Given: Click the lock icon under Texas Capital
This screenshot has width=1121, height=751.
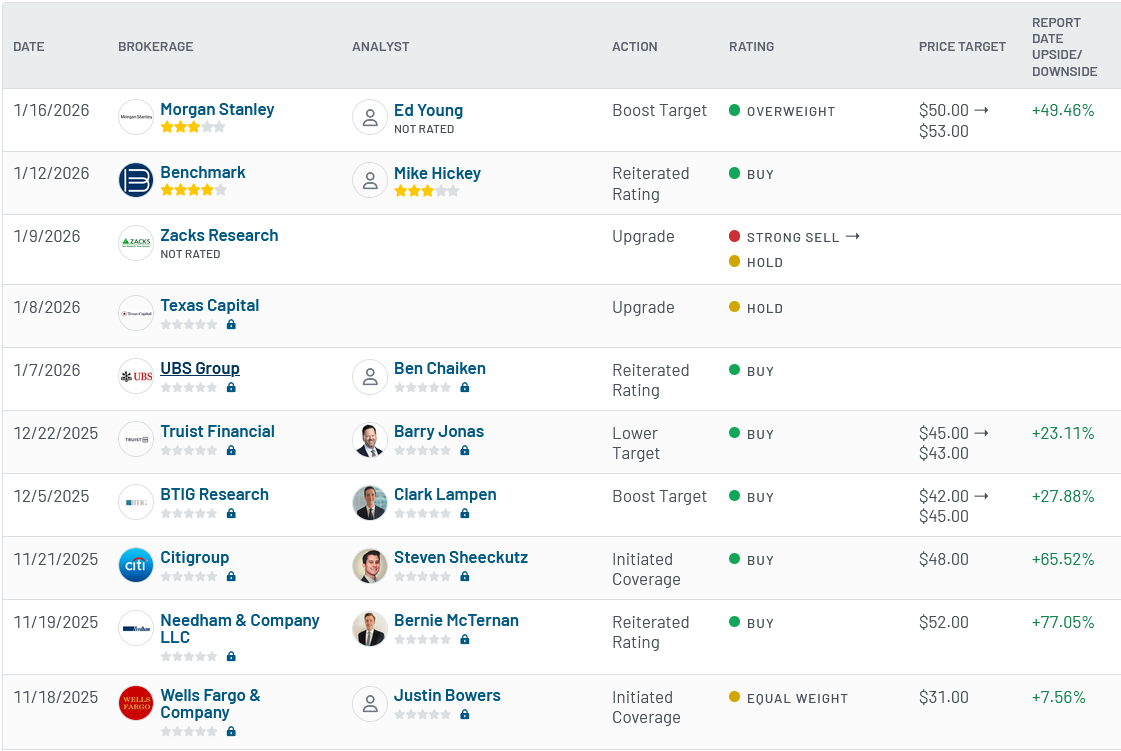Looking at the screenshot, I should tap(231, 325).
